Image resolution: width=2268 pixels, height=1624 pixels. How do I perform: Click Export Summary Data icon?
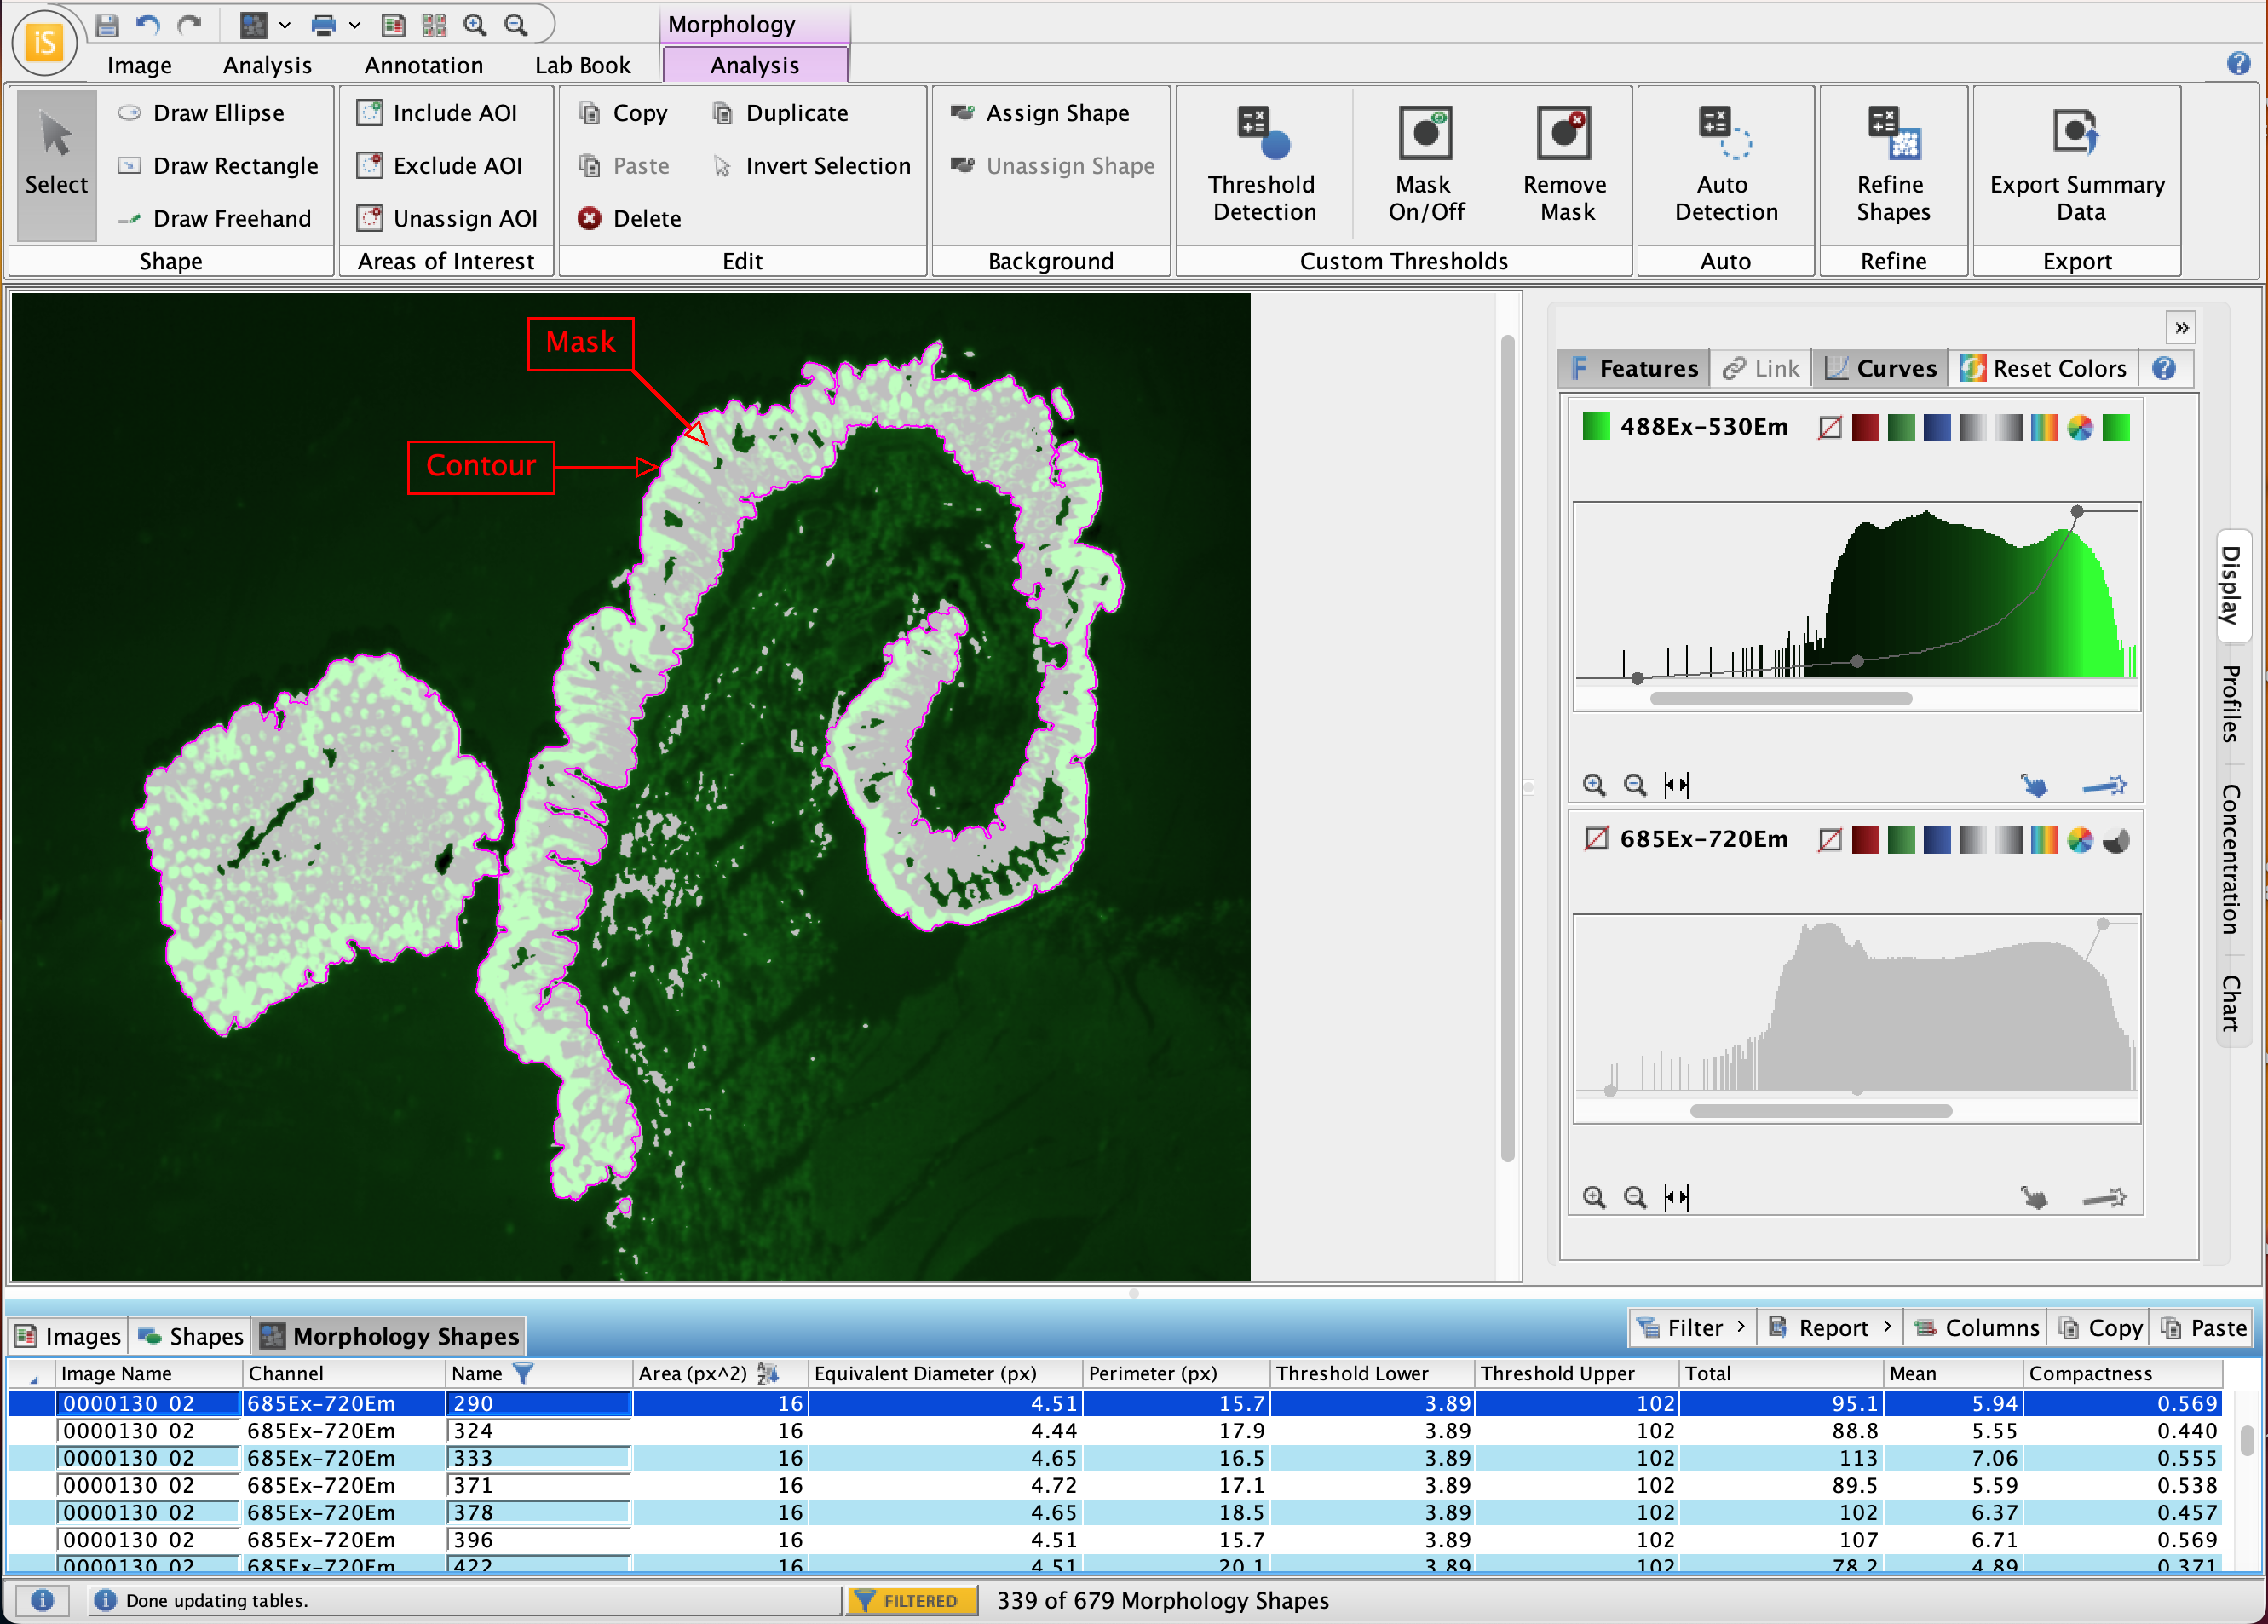pyautogui.click(x=2076, y=133)
